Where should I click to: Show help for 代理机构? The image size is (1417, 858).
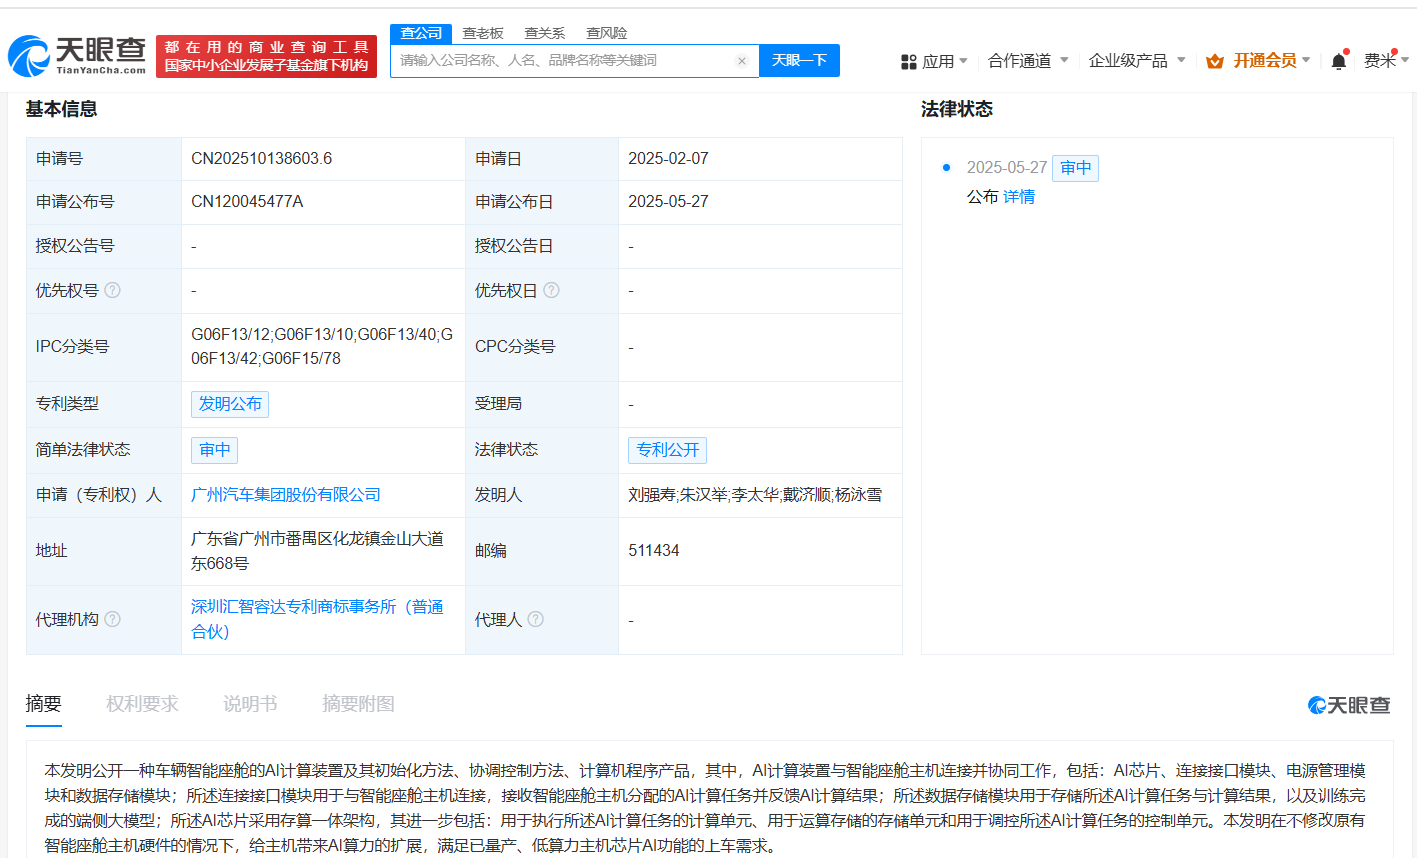(113, 619)
